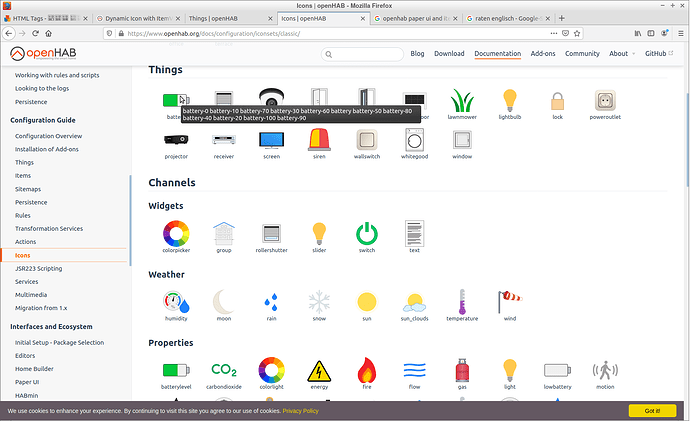Viewport: 690px width, 421px height.
Task: Click the colorlight property icon
Action: (x=272, y=370)
